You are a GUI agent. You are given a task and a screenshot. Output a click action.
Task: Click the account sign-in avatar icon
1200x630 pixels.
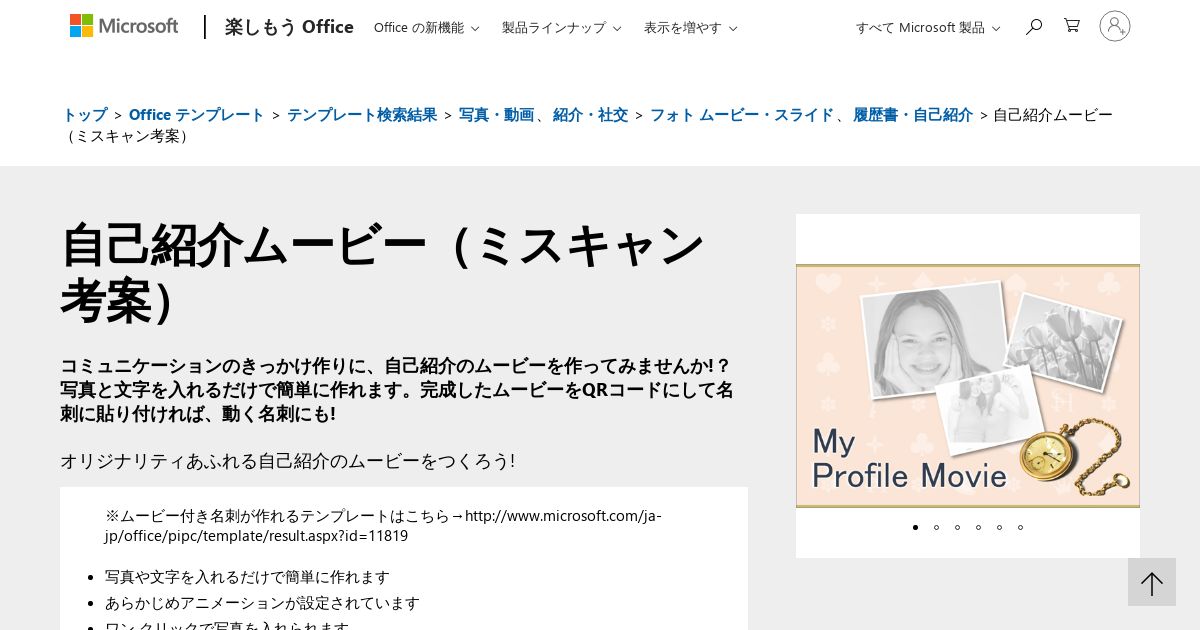[1114, 27]
